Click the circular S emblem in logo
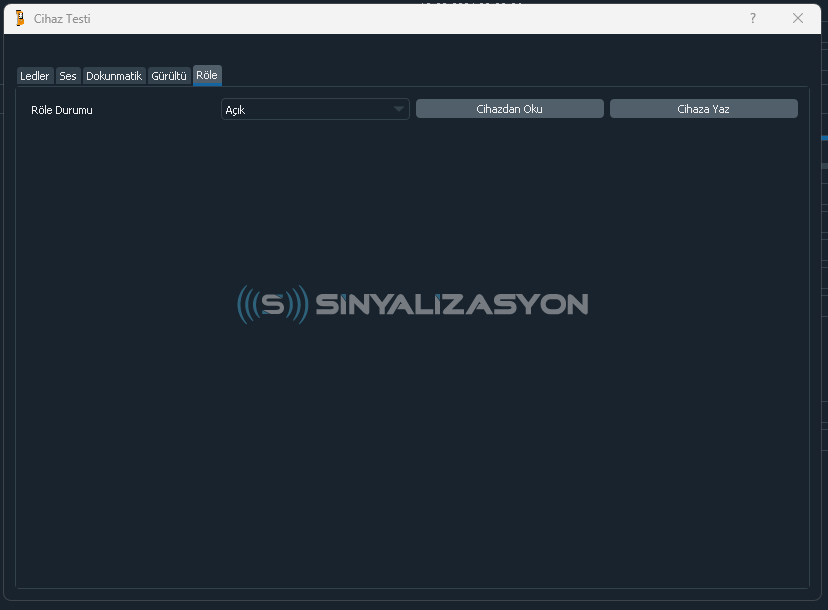This screenshot has width=828, height=610. coord(273,304)
